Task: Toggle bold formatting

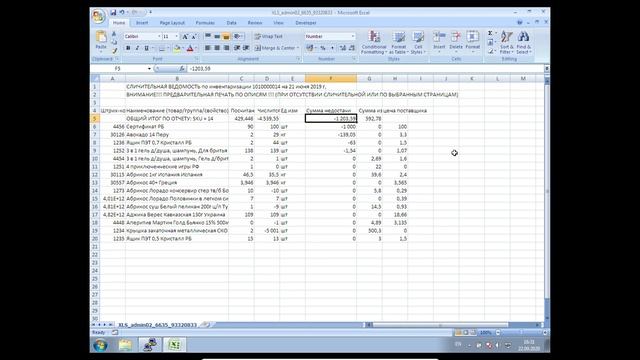Action: (128, 48)
